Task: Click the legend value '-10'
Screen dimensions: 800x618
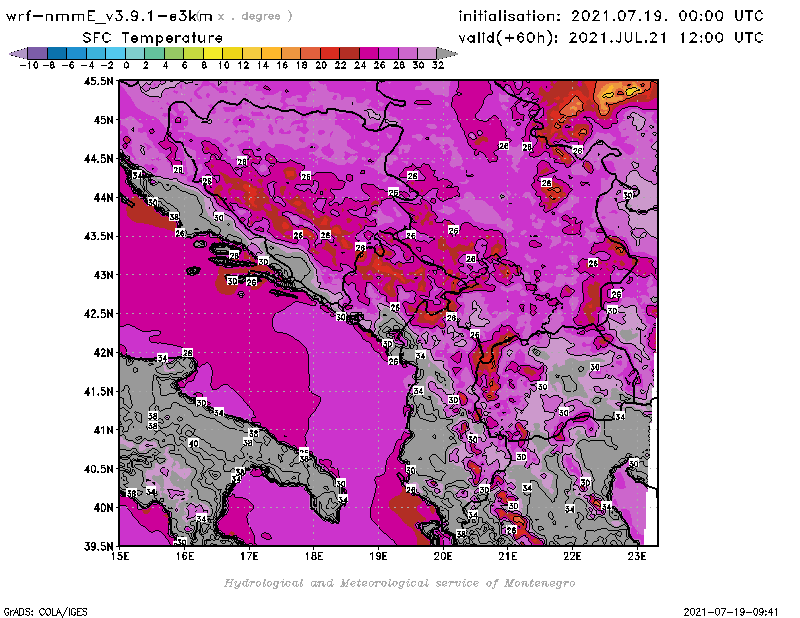Action: point(29,65)
